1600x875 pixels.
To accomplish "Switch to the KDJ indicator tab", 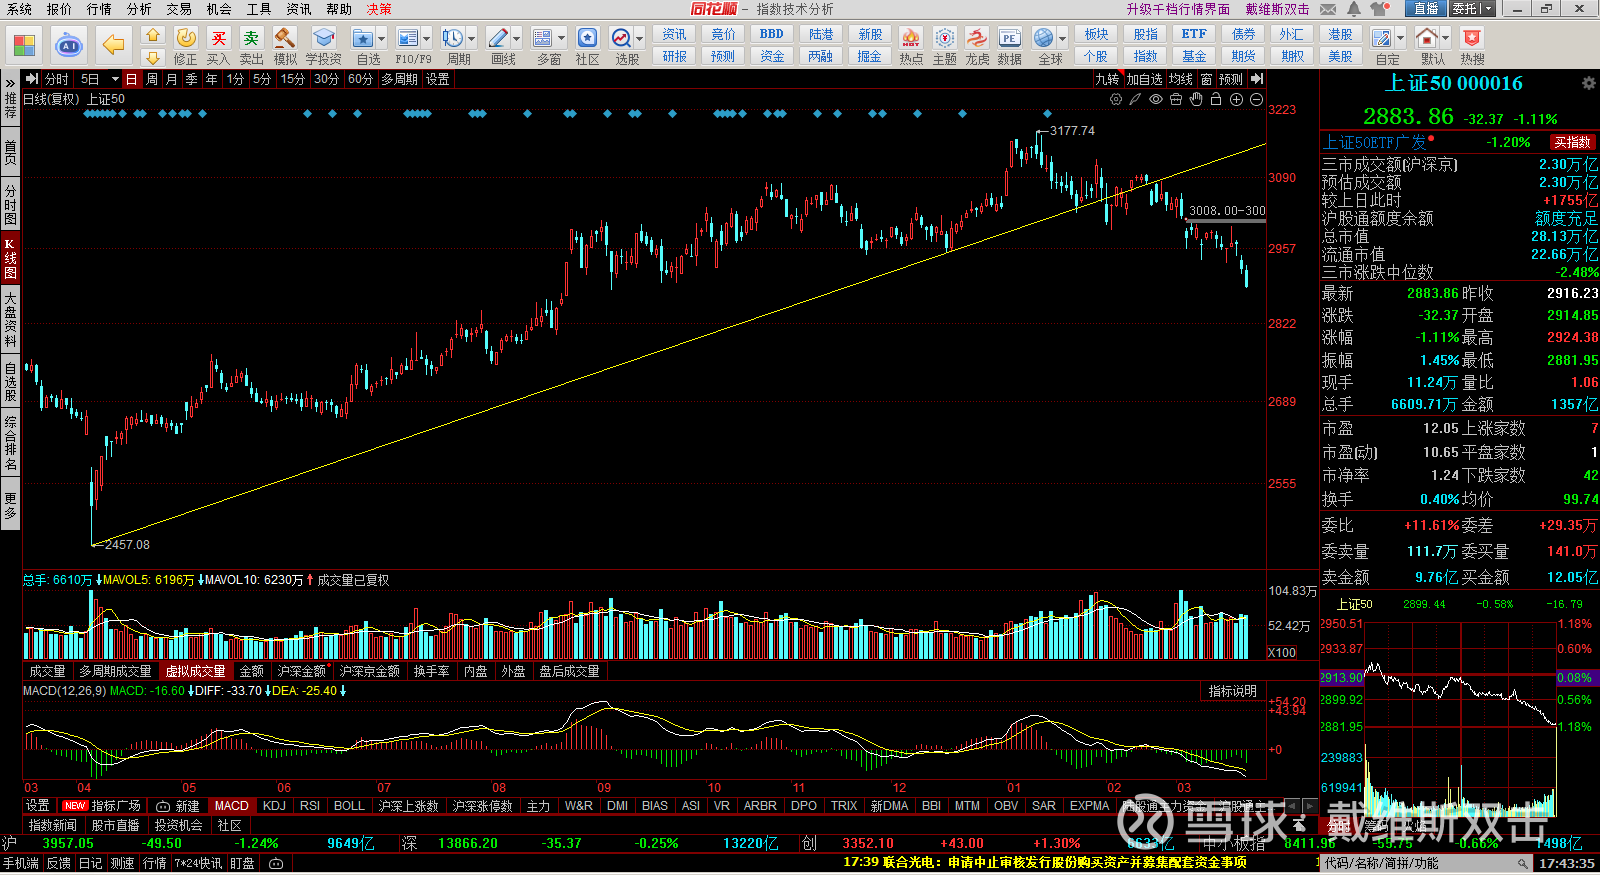I will click(274, 806).
